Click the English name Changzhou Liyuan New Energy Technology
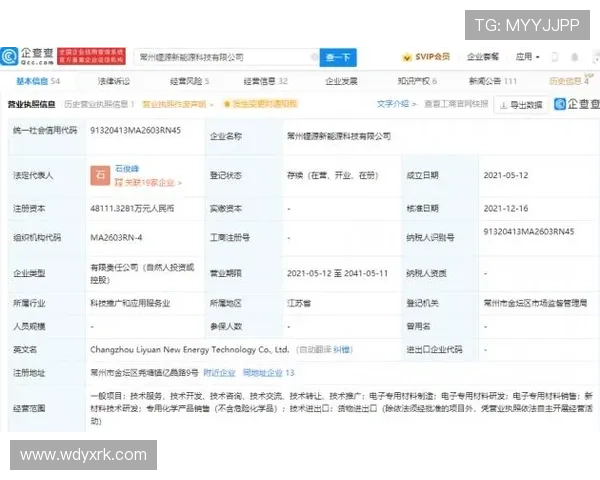Viewport: 600px width, 480px height. (189, 349)
